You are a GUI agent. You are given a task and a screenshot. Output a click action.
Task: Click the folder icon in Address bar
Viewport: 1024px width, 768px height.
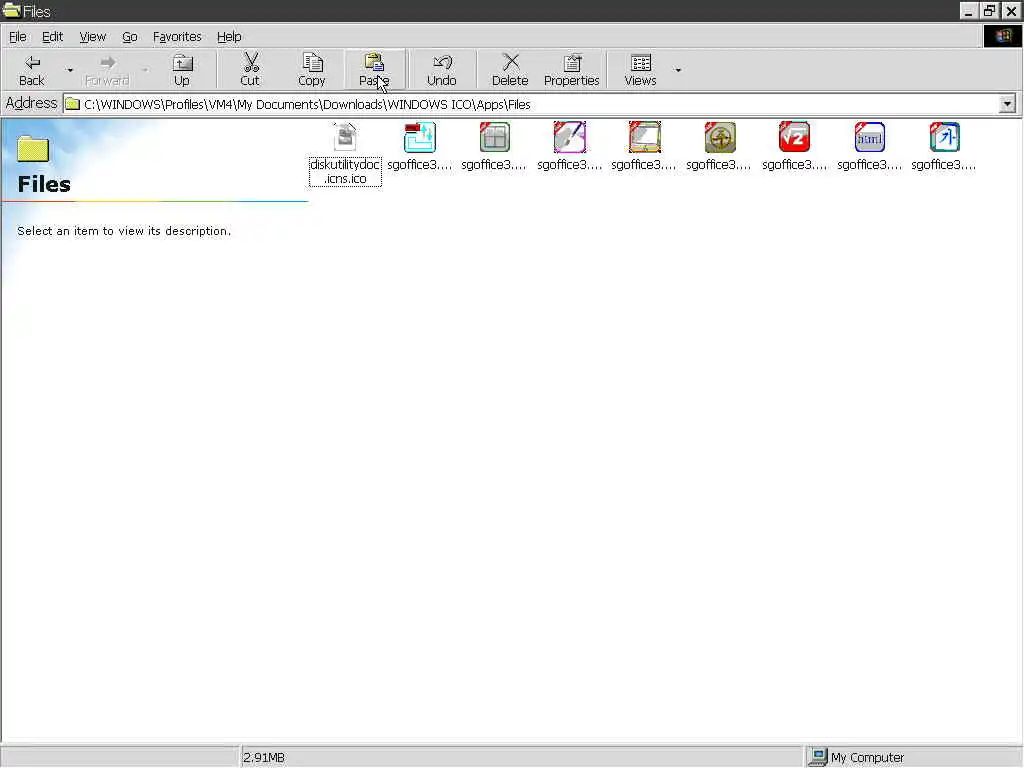point(72,104)
